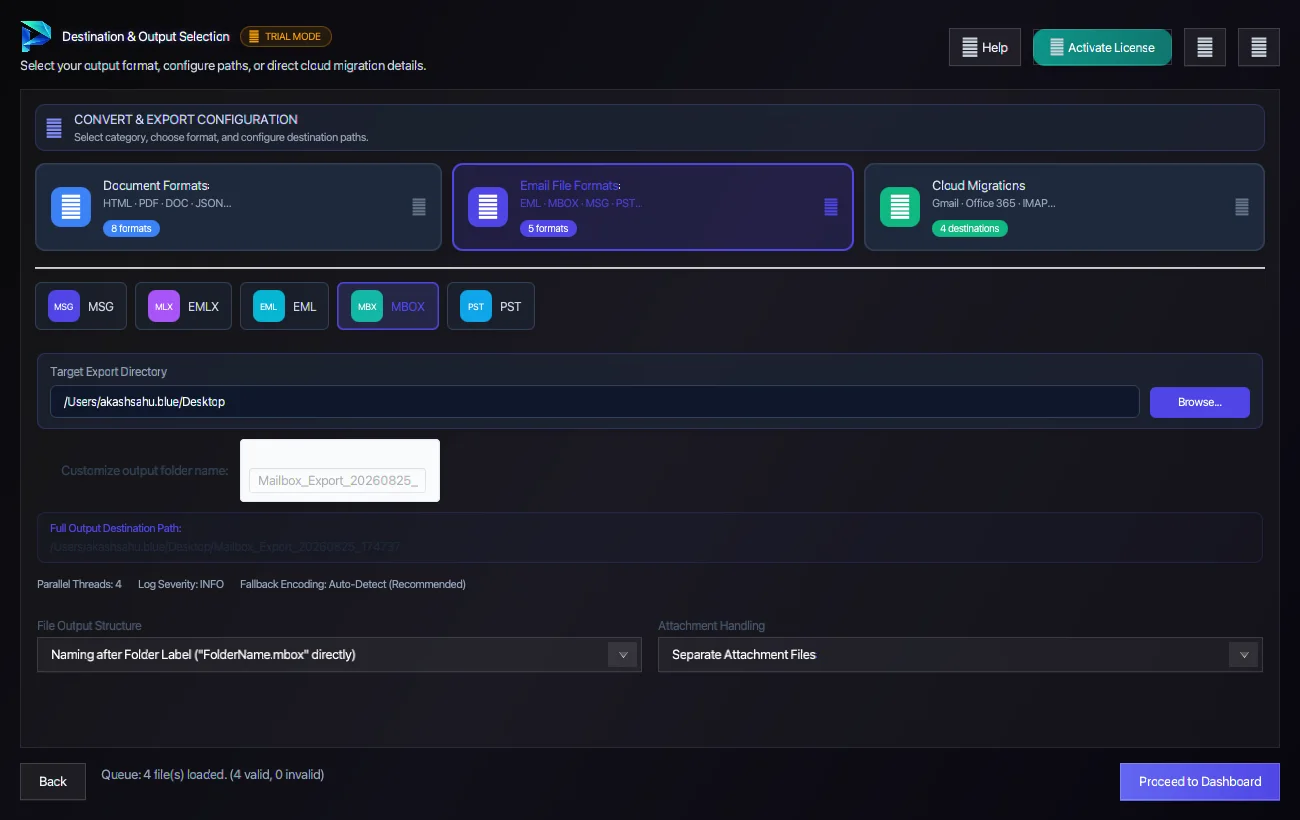Click the "Log Severity: INFO" text
Image resolution: width=1300 pixels, height=820 pixels.
coord(181,584)
